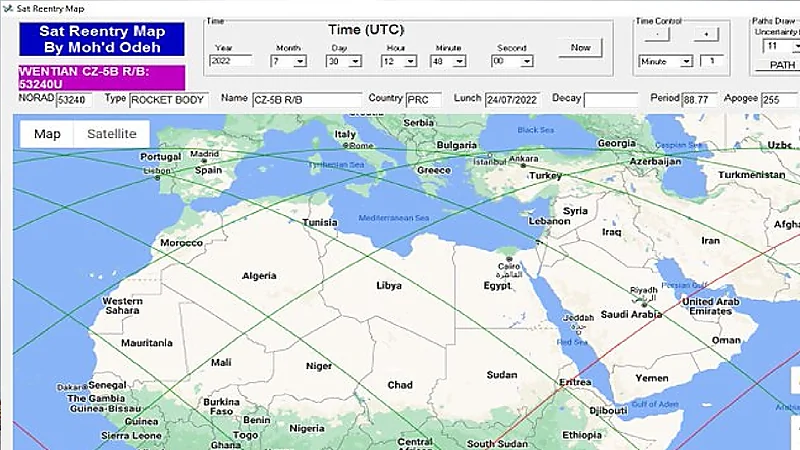Click the NORAD number field
The width and height of the screenshot is (800, 450).
click(x=74, y=99)
